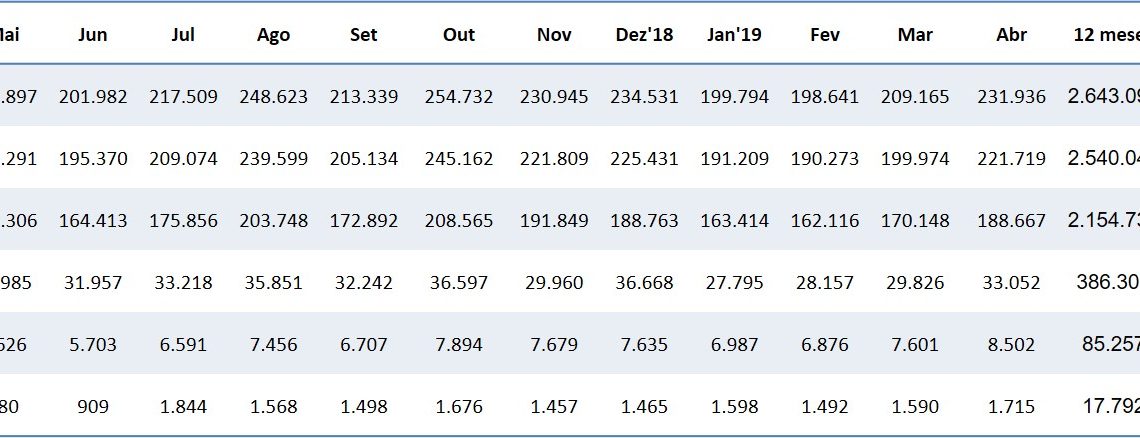This screenshot has height=438, width=1140.
Task: Select the Ago column header
Action: point(273,35)
